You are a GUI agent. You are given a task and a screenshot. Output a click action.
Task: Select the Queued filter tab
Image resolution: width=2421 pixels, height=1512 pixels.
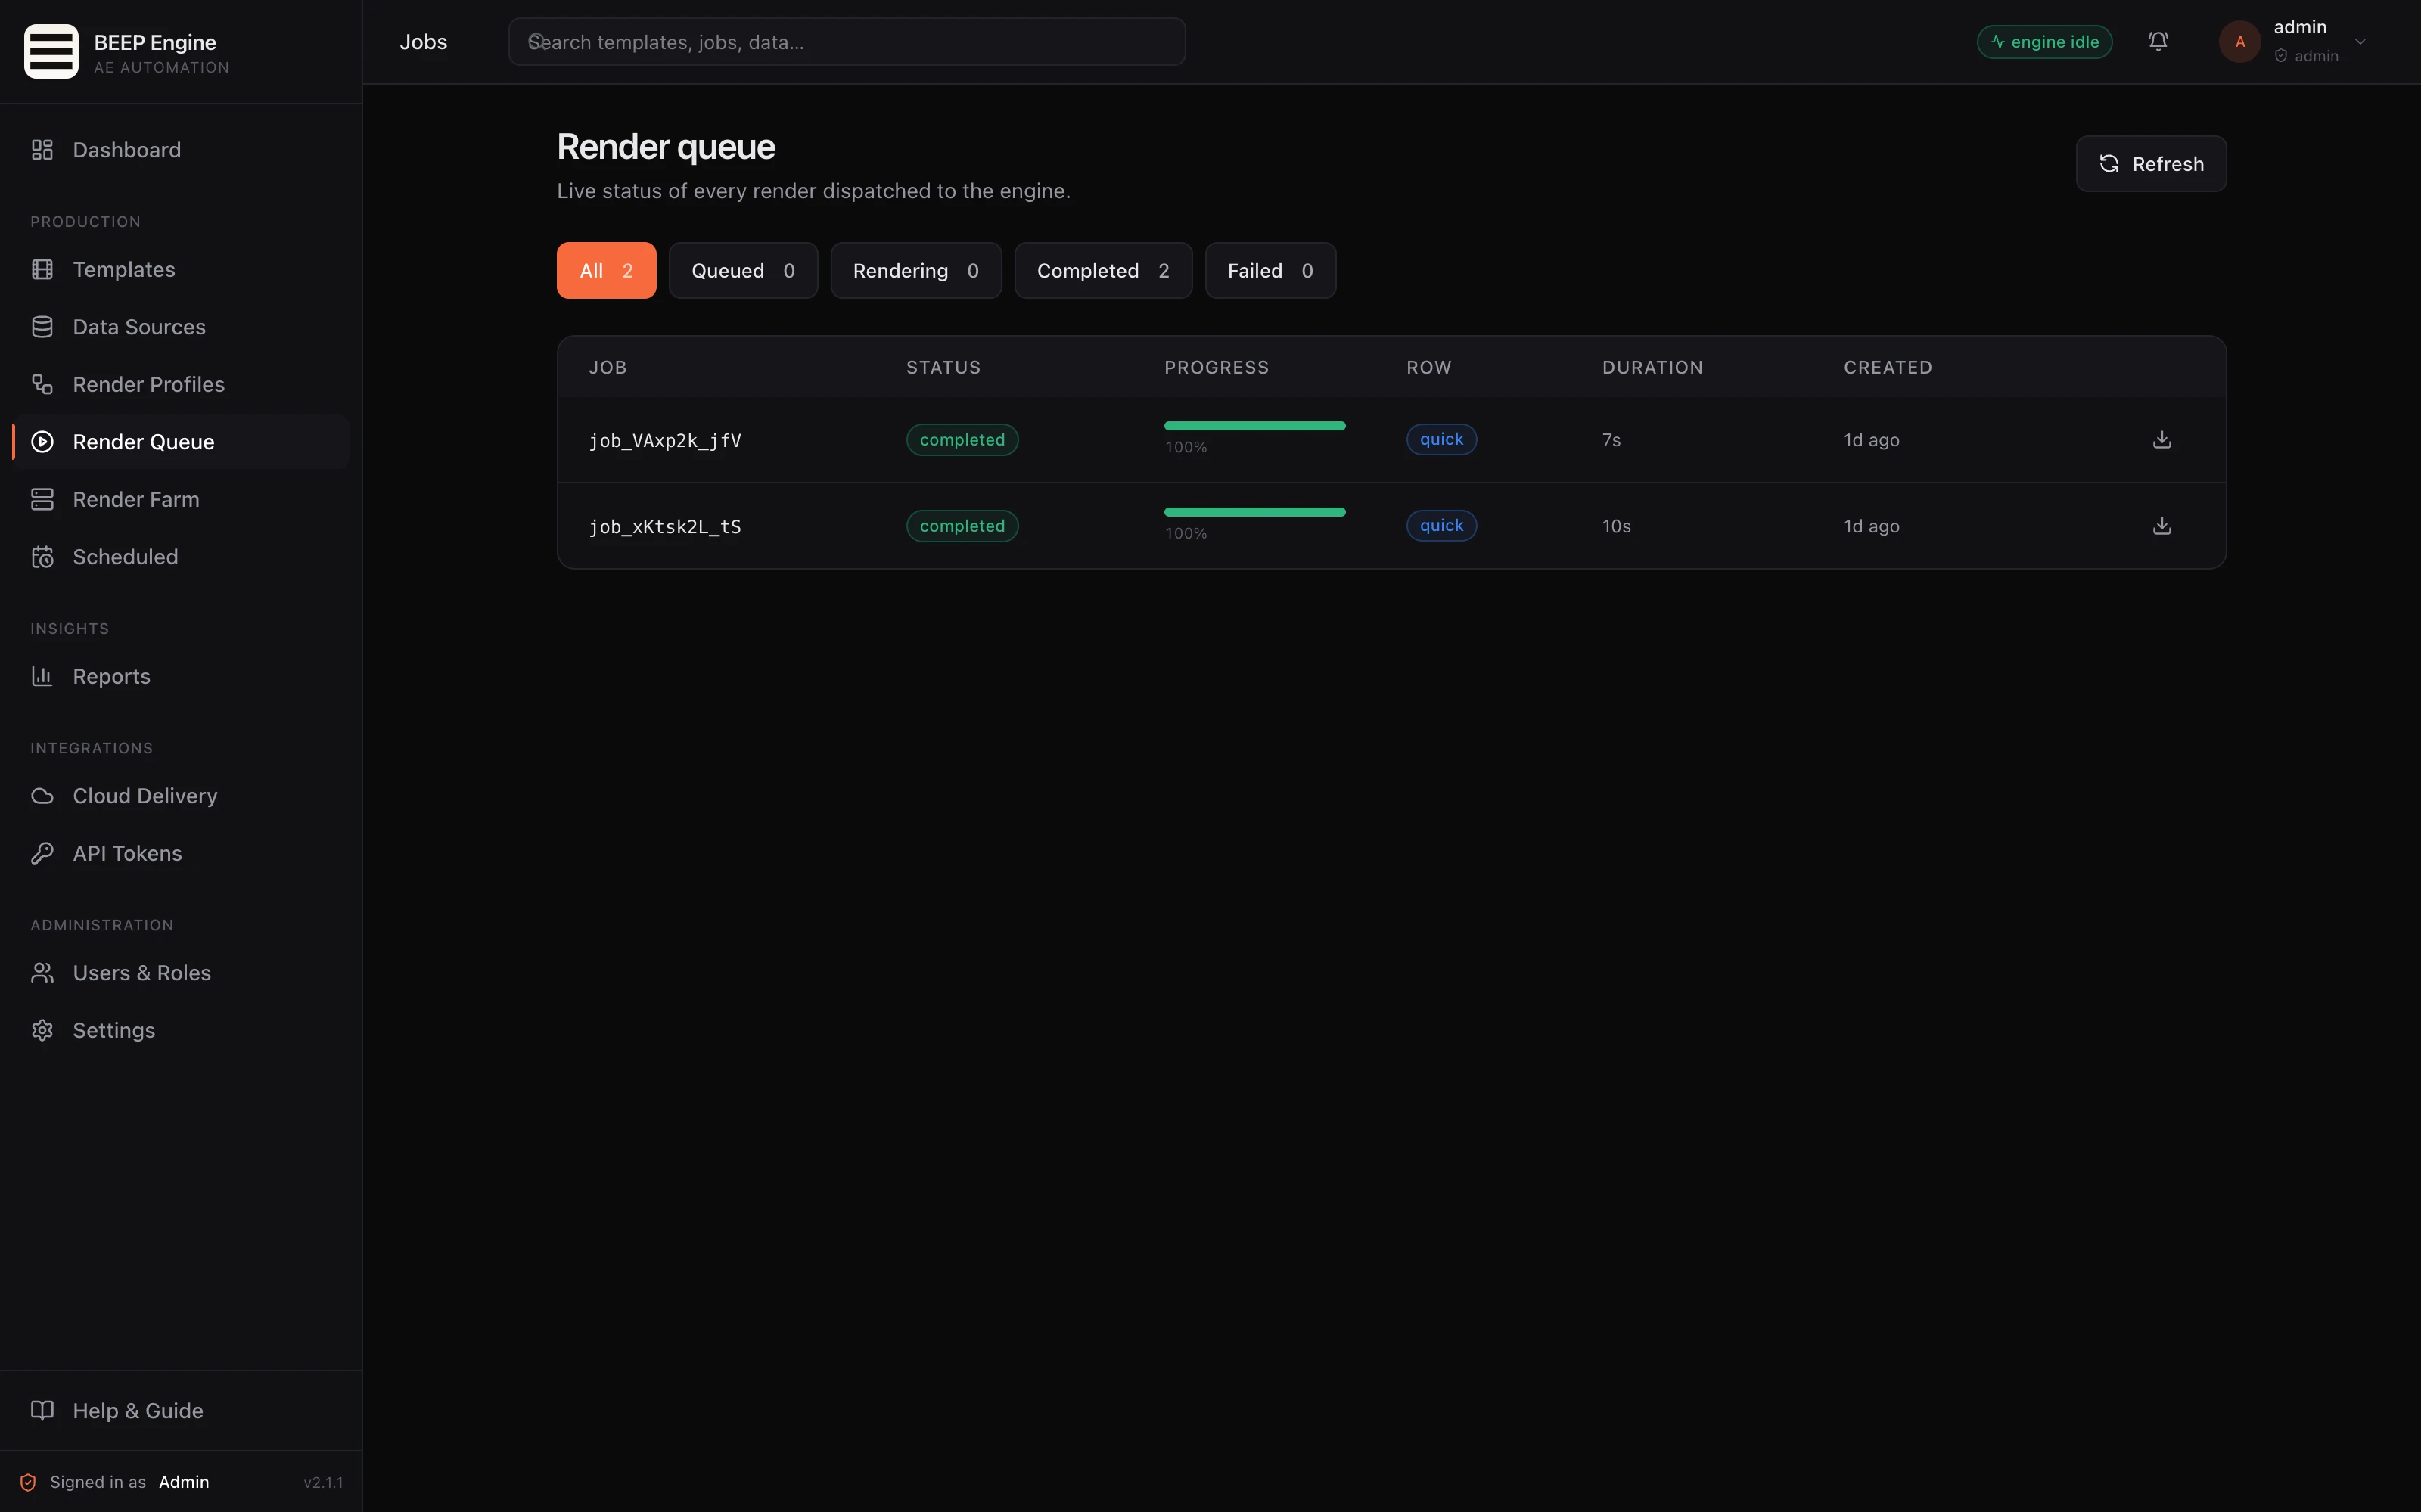pyautogui.click(x=743, y=271)
